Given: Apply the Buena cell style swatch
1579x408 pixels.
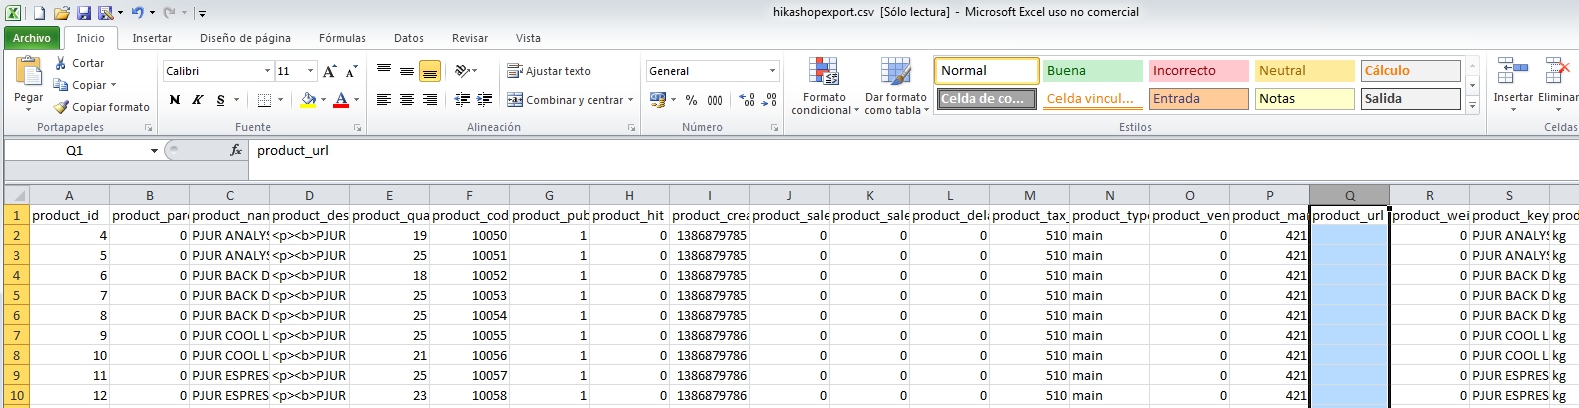Looking at the screenshot, I should [x=1092, y=71].
